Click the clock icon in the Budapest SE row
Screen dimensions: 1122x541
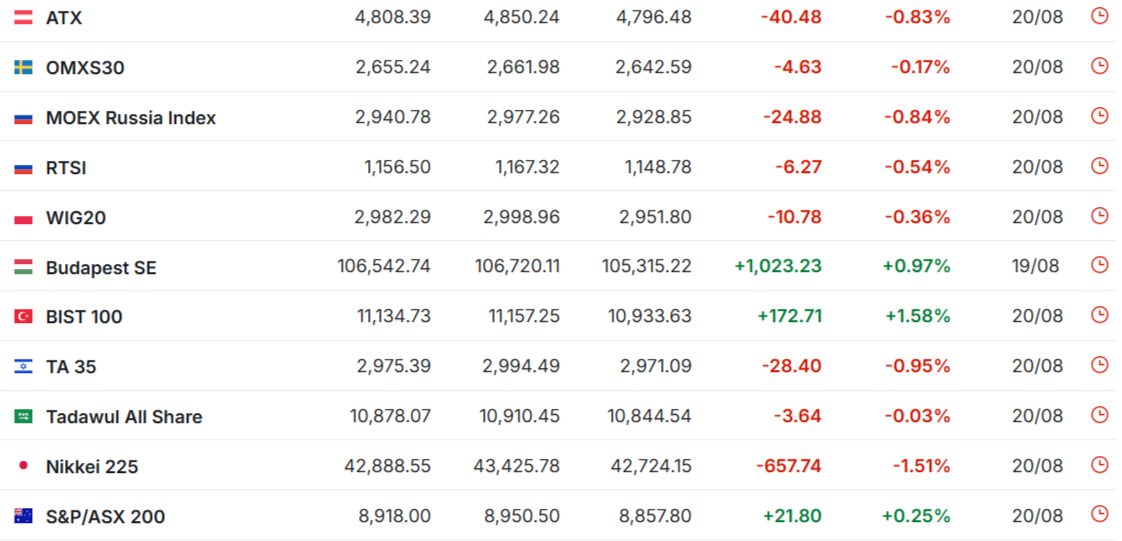[1099, 265]
